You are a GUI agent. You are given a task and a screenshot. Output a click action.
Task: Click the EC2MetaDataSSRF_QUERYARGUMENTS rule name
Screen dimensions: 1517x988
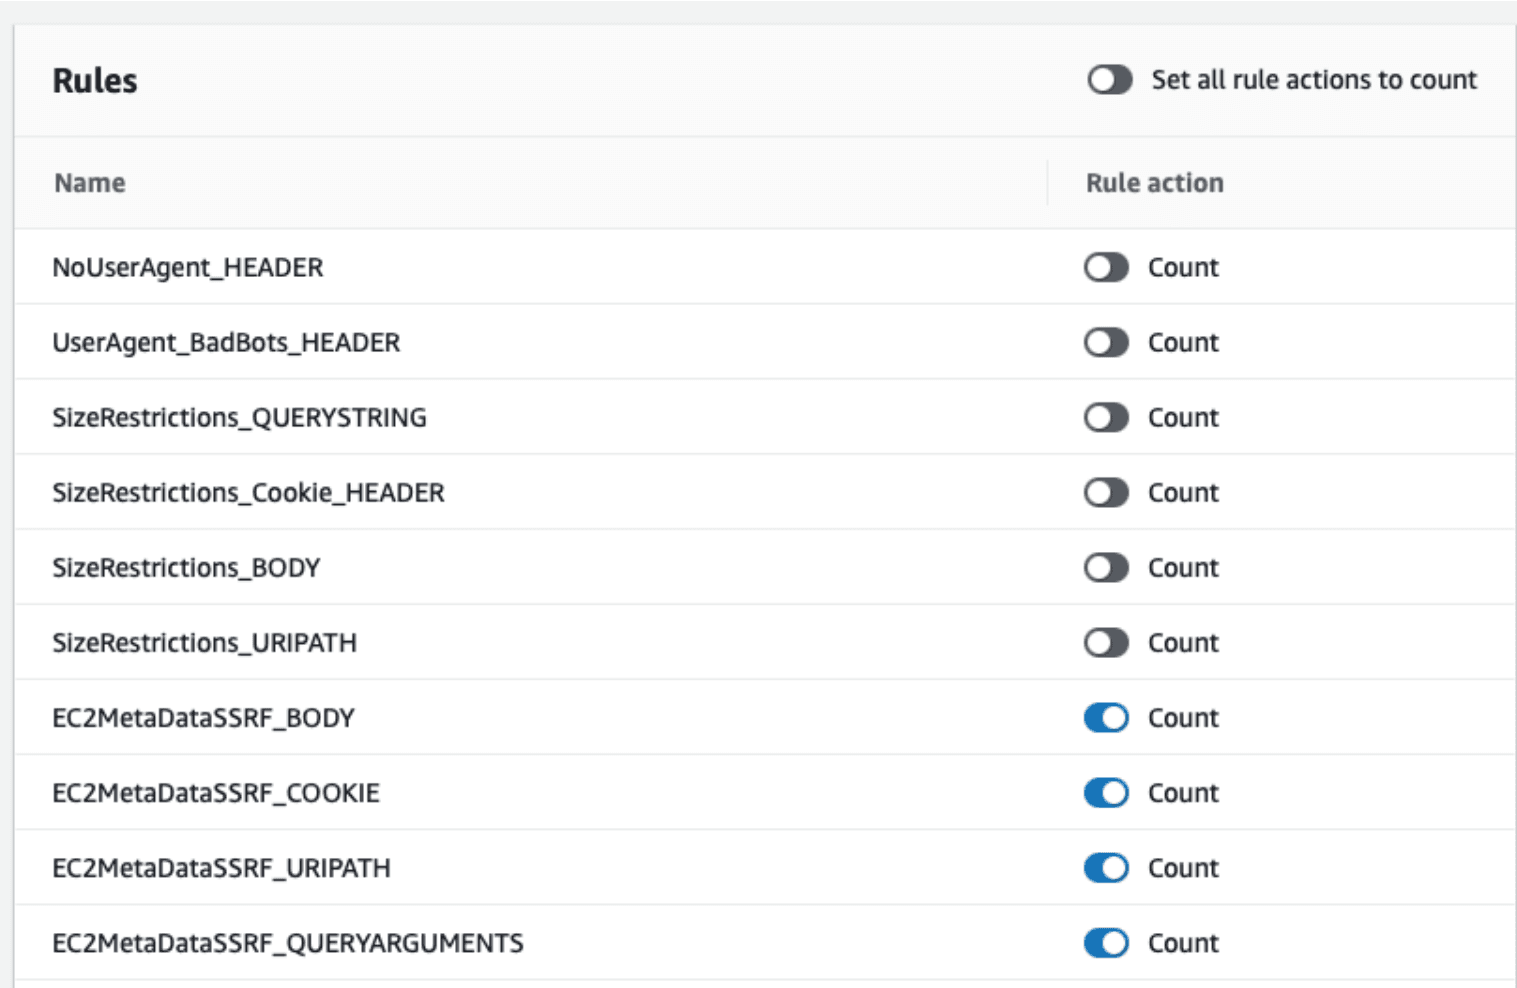[x=287, y=943]
